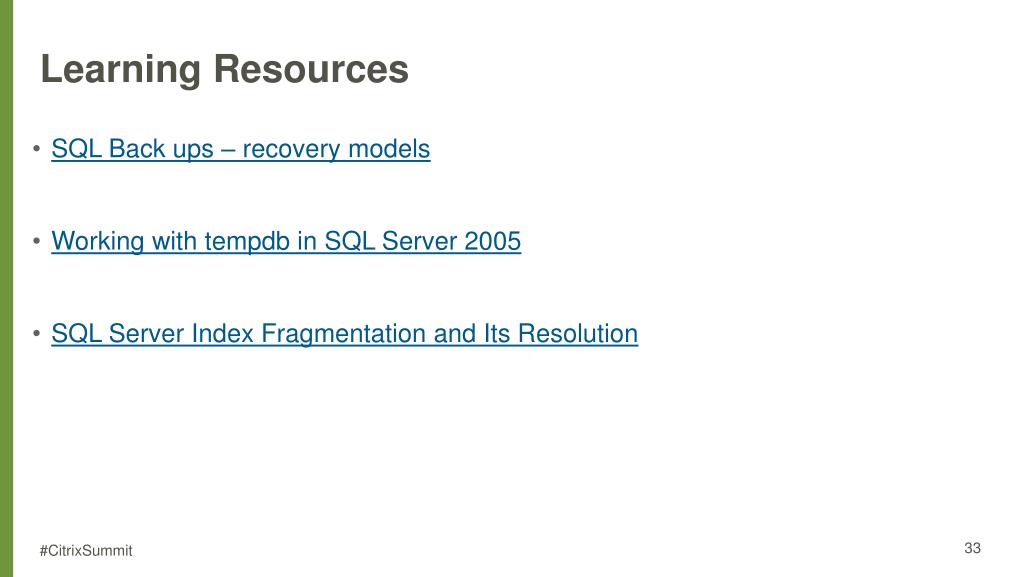Screen dimensions: 1023x577
Task: Open Working with tempdb in SQL Server 2005
Action: point(286,241)
